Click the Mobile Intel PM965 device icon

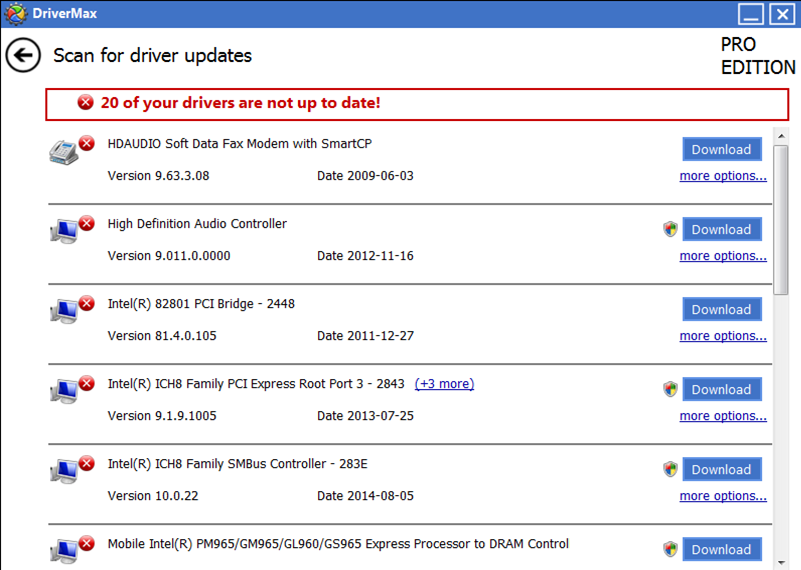pyautogui.click(x=64, y=552)
